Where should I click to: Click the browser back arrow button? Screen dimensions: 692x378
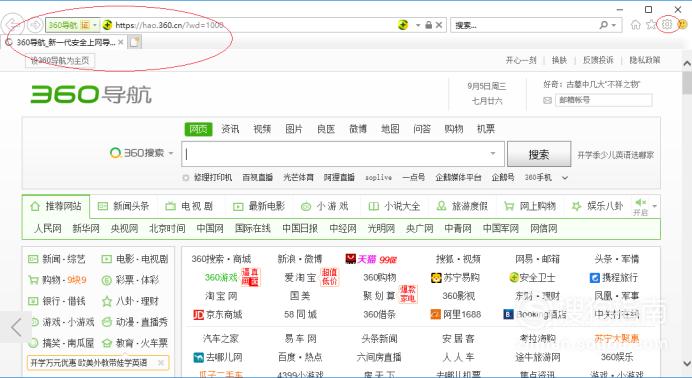point(13,25)
